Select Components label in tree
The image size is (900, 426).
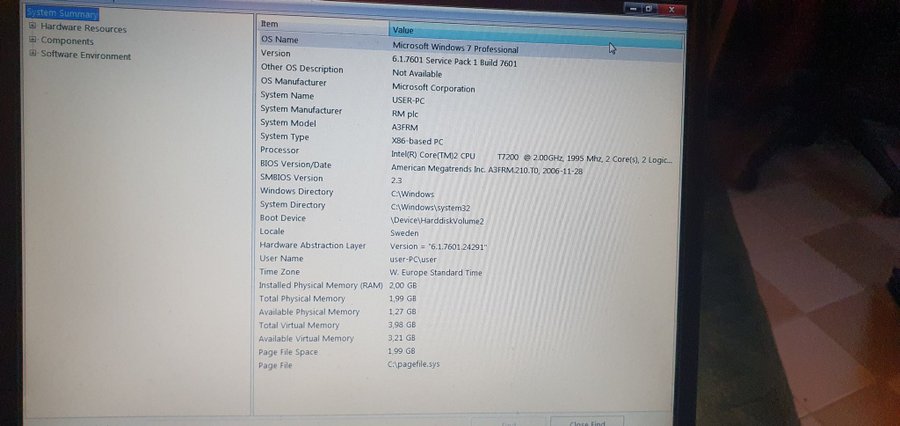67,41
